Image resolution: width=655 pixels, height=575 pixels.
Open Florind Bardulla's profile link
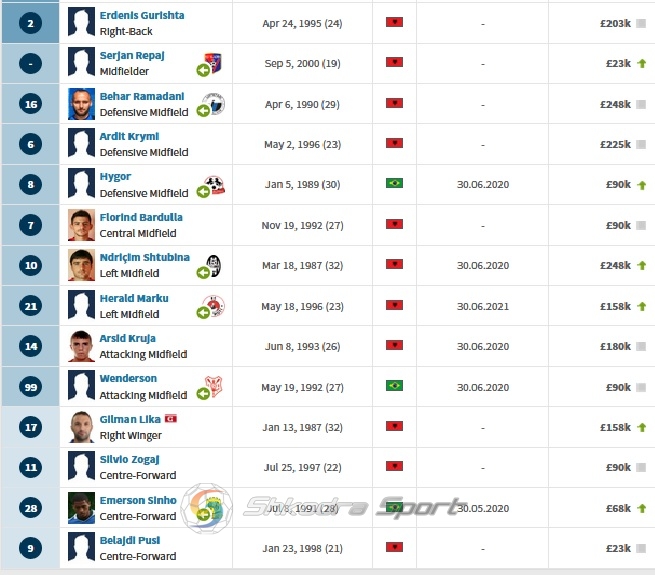[141, 217]
